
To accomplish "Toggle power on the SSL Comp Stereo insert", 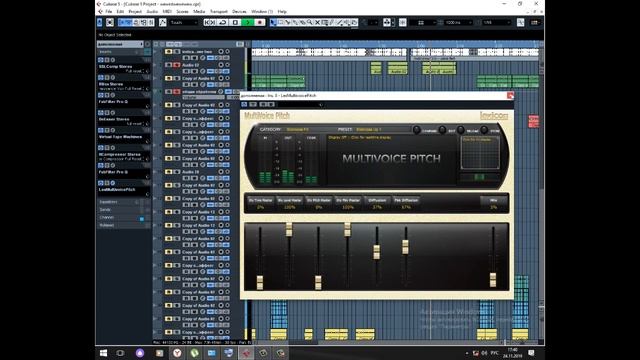I will [101, 60].
